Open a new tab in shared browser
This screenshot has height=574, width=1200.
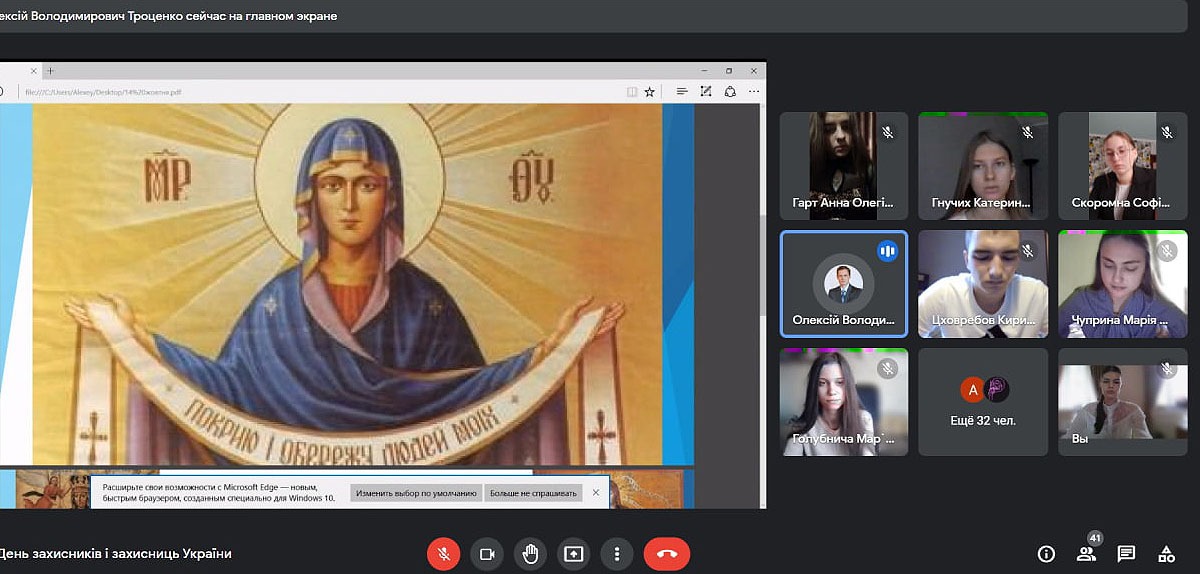(x=51, y=71)
